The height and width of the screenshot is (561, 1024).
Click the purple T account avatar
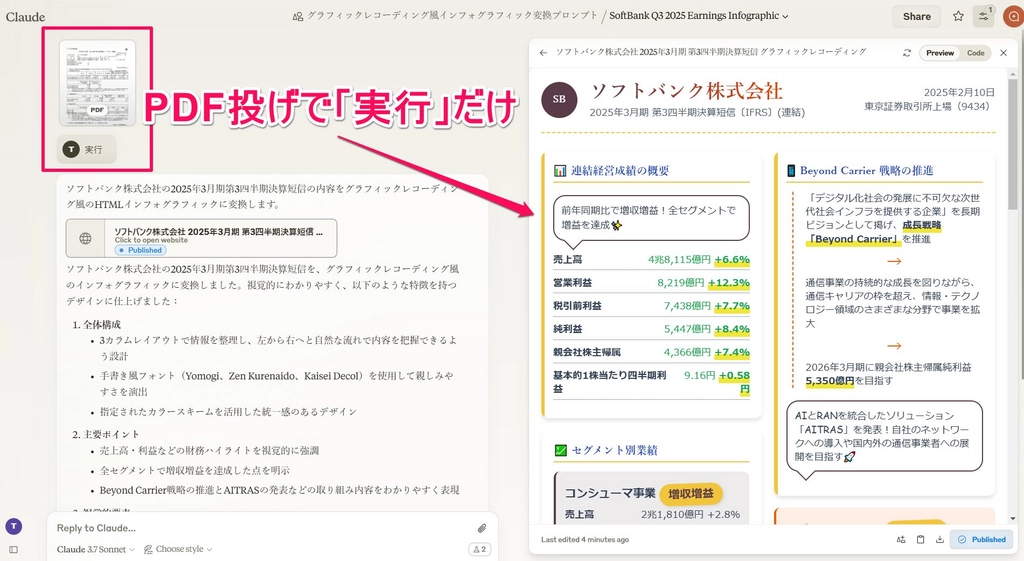click(14, 526)
